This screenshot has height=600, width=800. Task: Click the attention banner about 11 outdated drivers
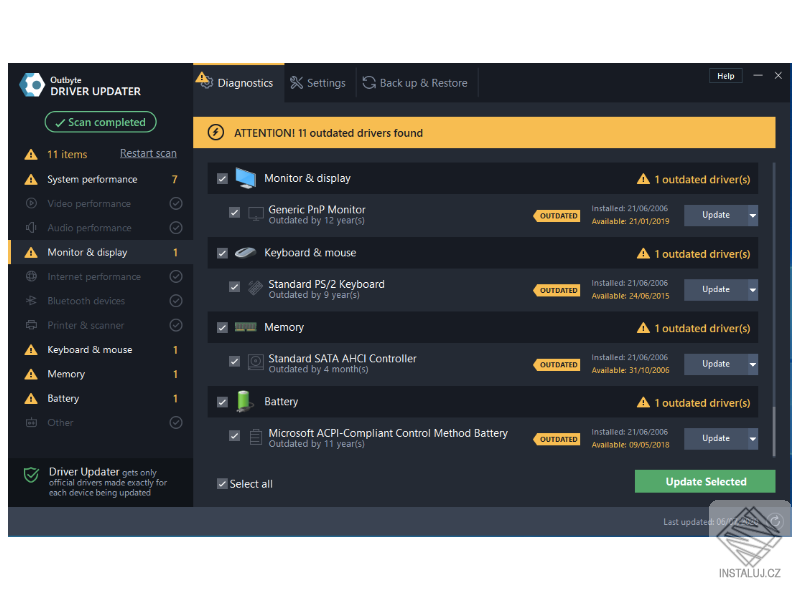pyautogui.click(x=484, y=133)
